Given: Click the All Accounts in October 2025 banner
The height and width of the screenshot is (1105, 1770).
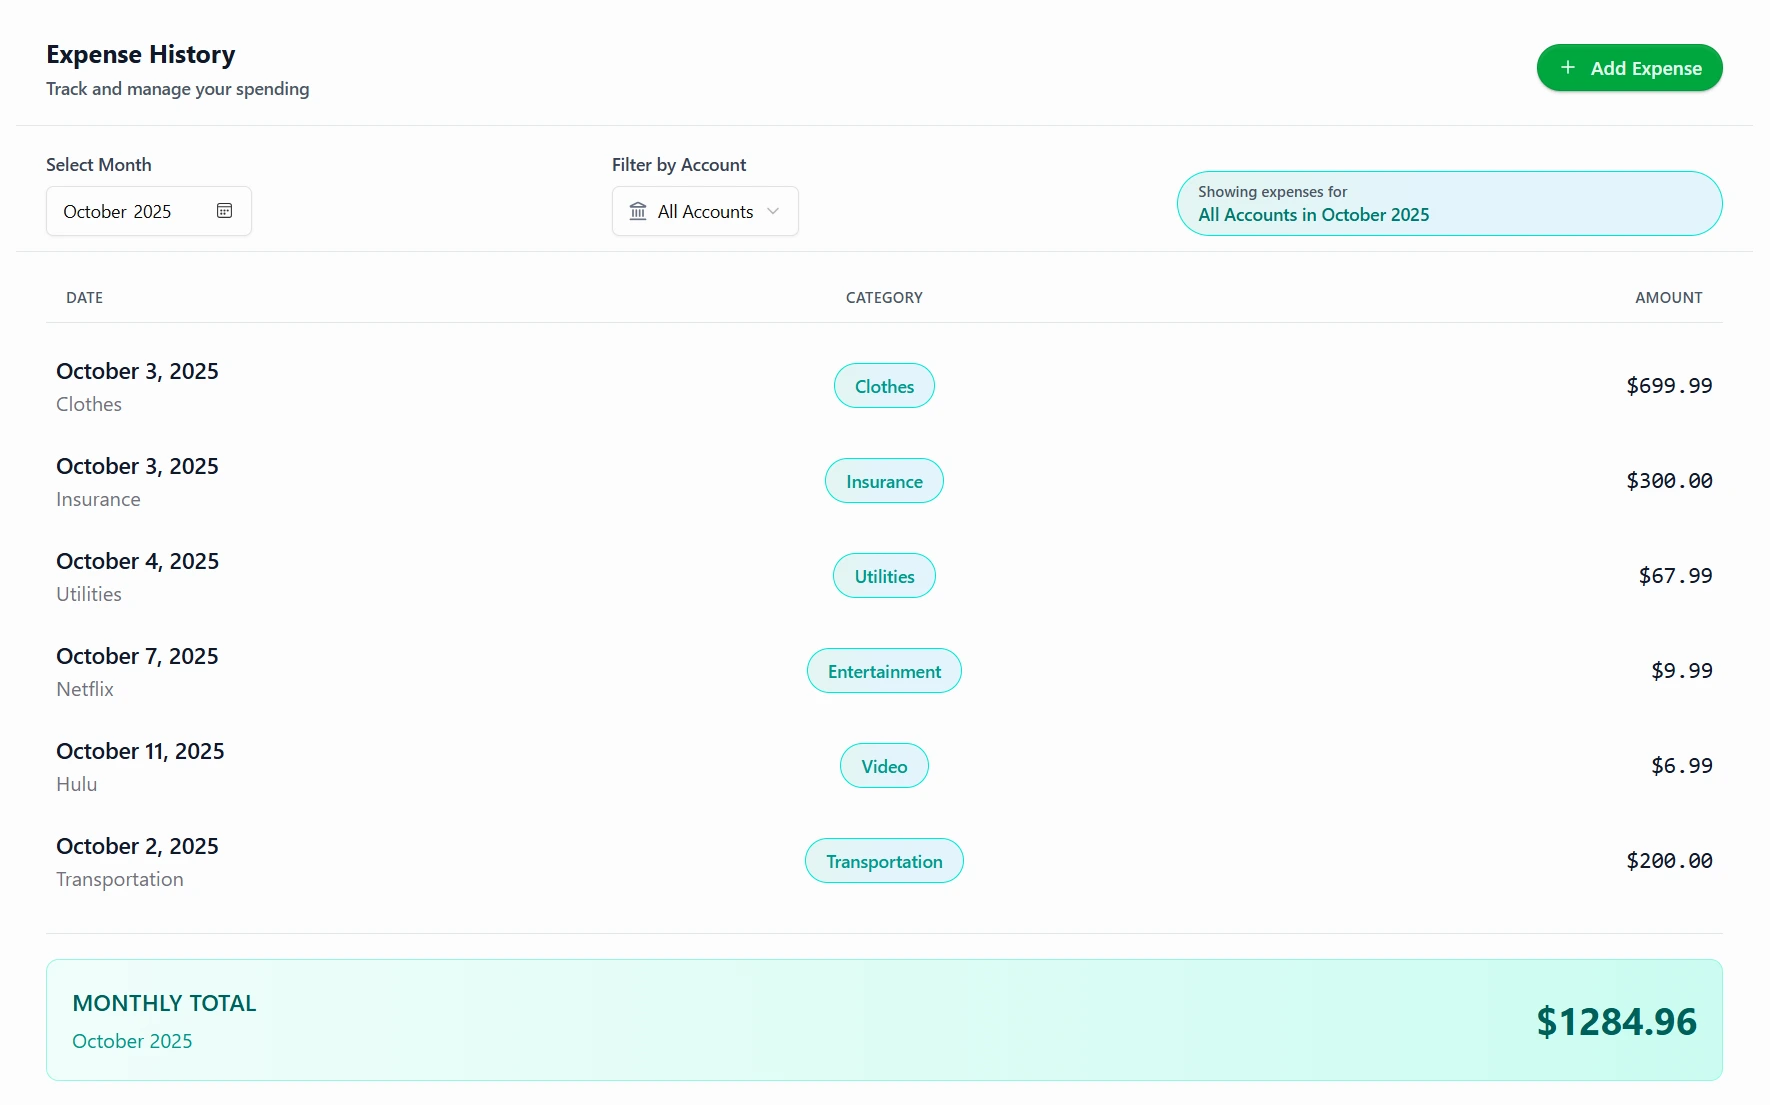Looking at the screenshot, I should pos(1448,204).
